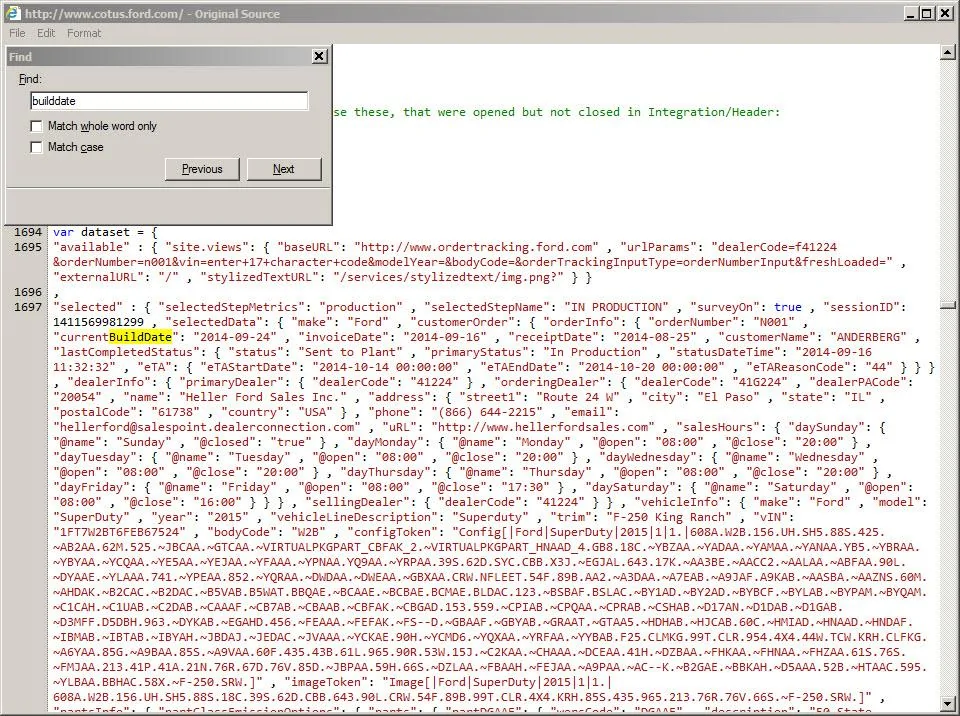The image size is (960, 716).
Task: Click line number 1696
Action: 28,292
